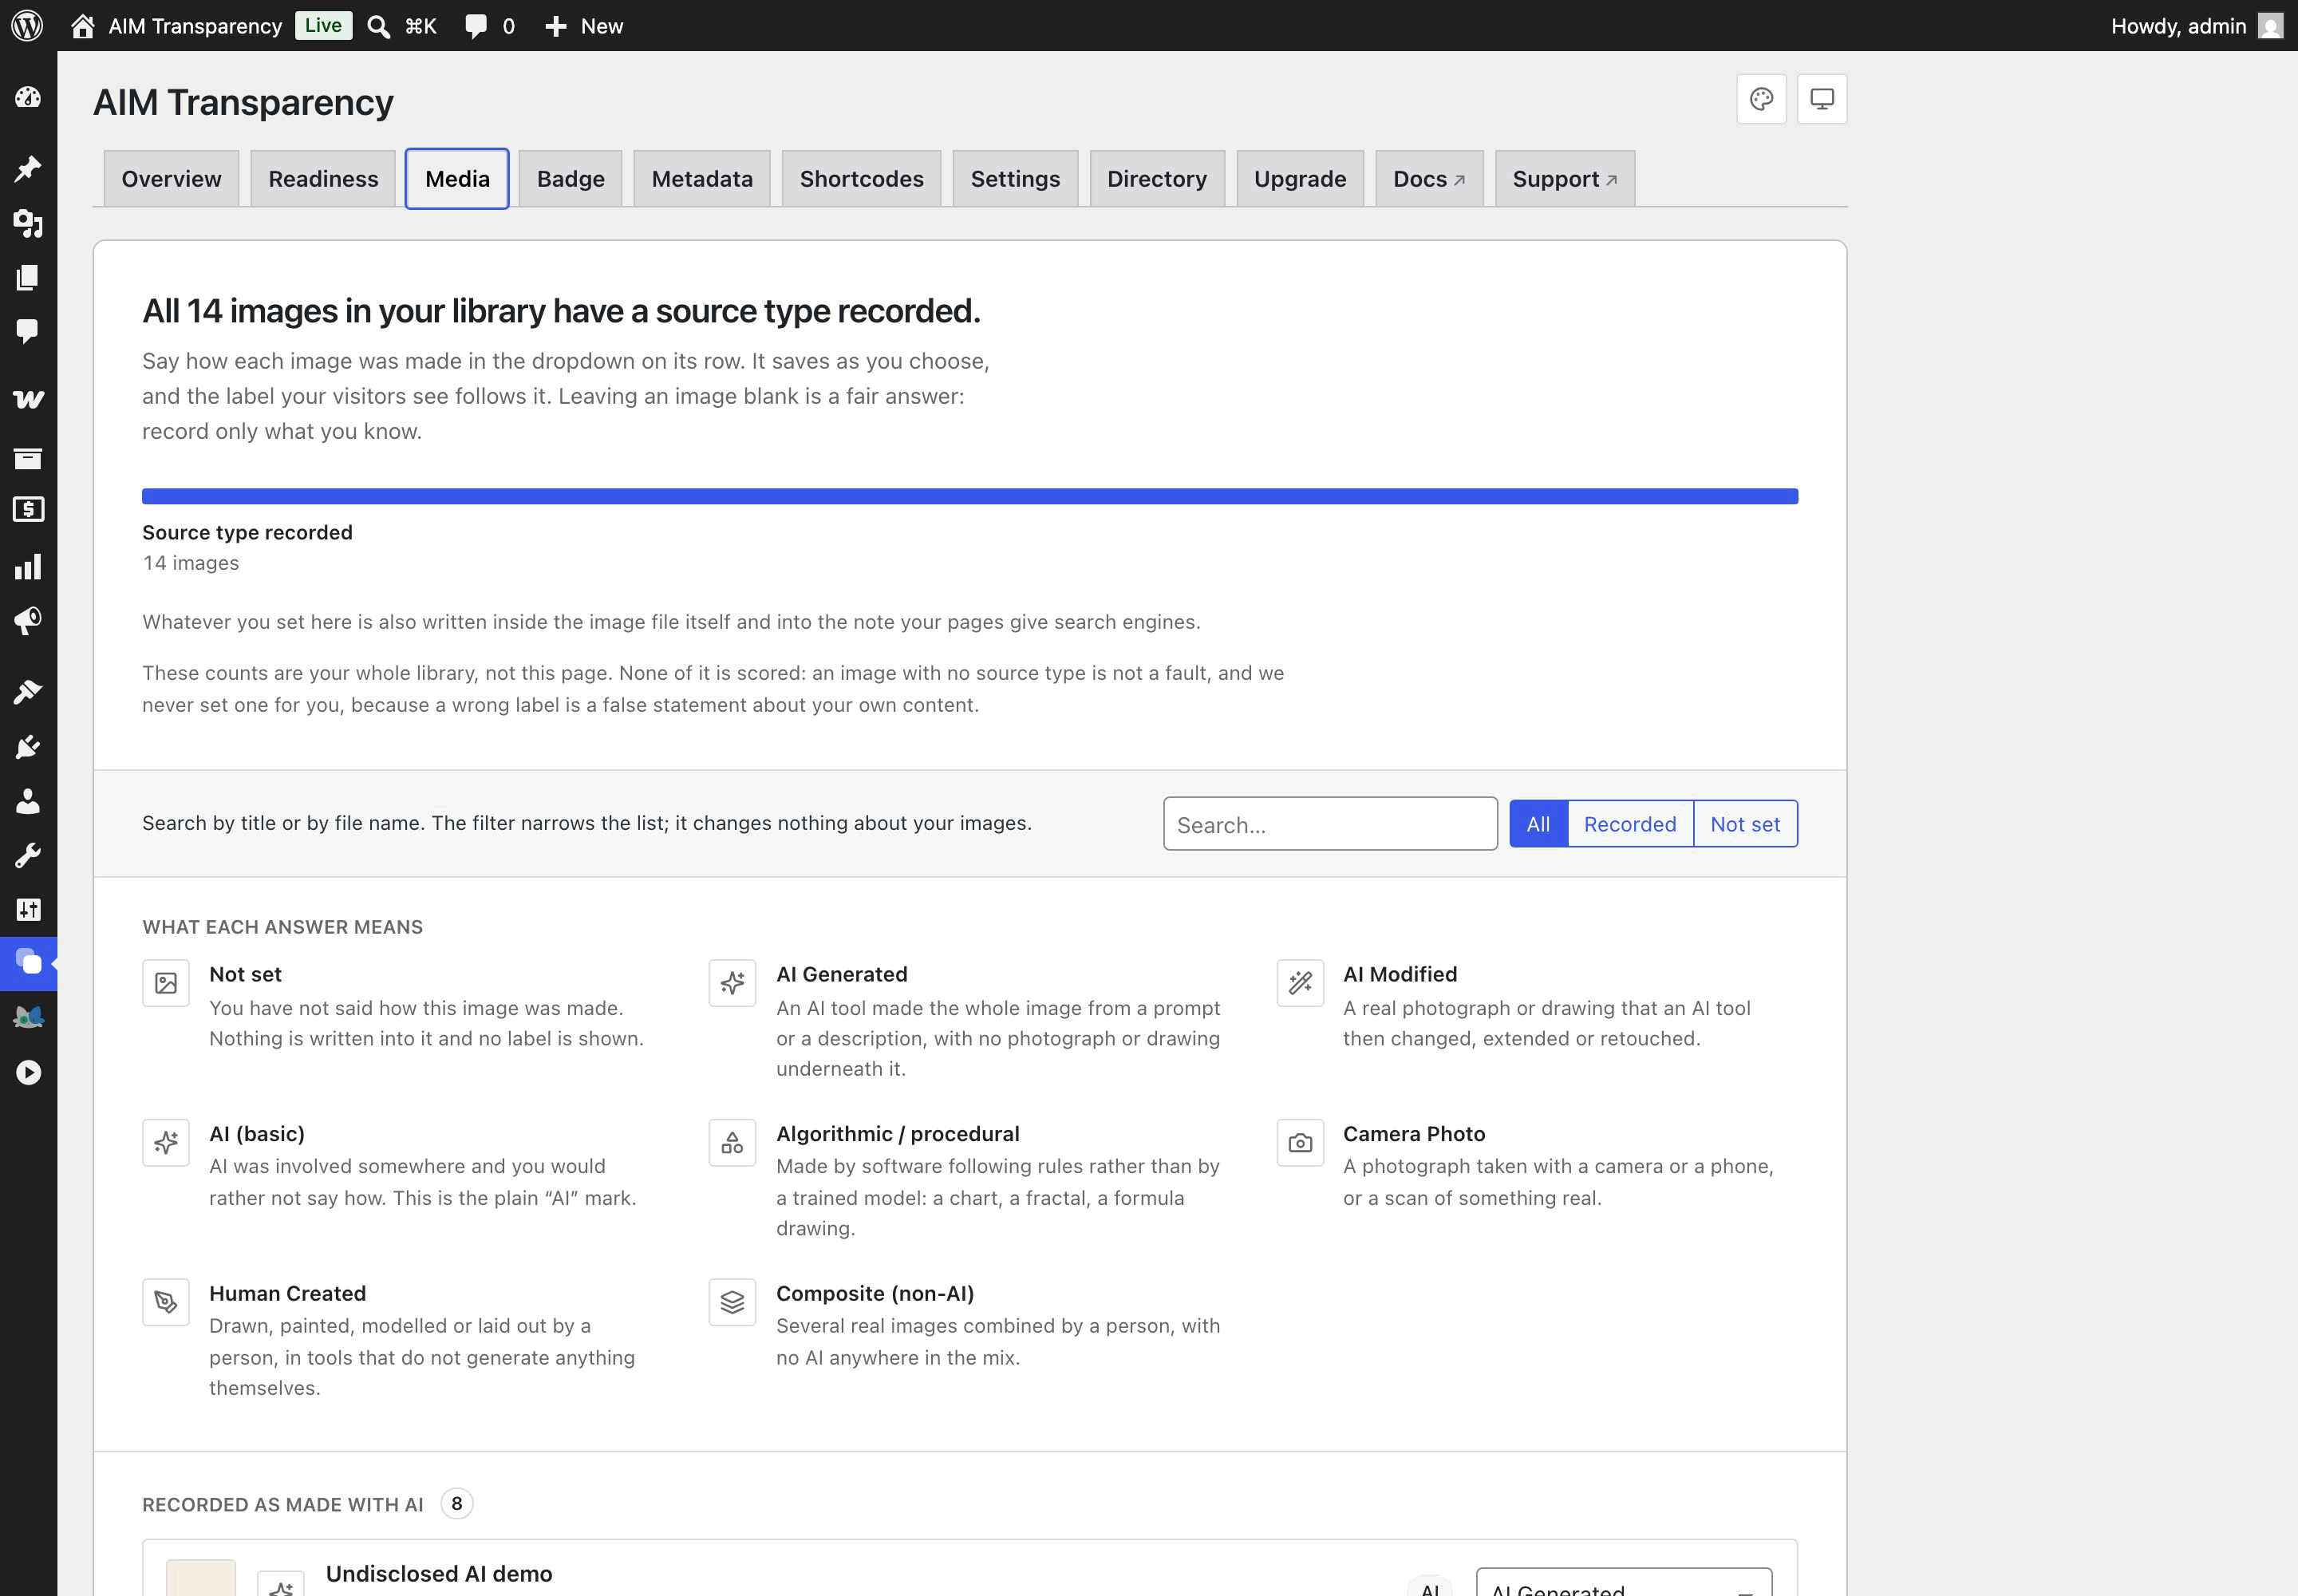2298x1596 pixels.
Task: Visit the site via the home icon
Action: click(x=83, y=26)
